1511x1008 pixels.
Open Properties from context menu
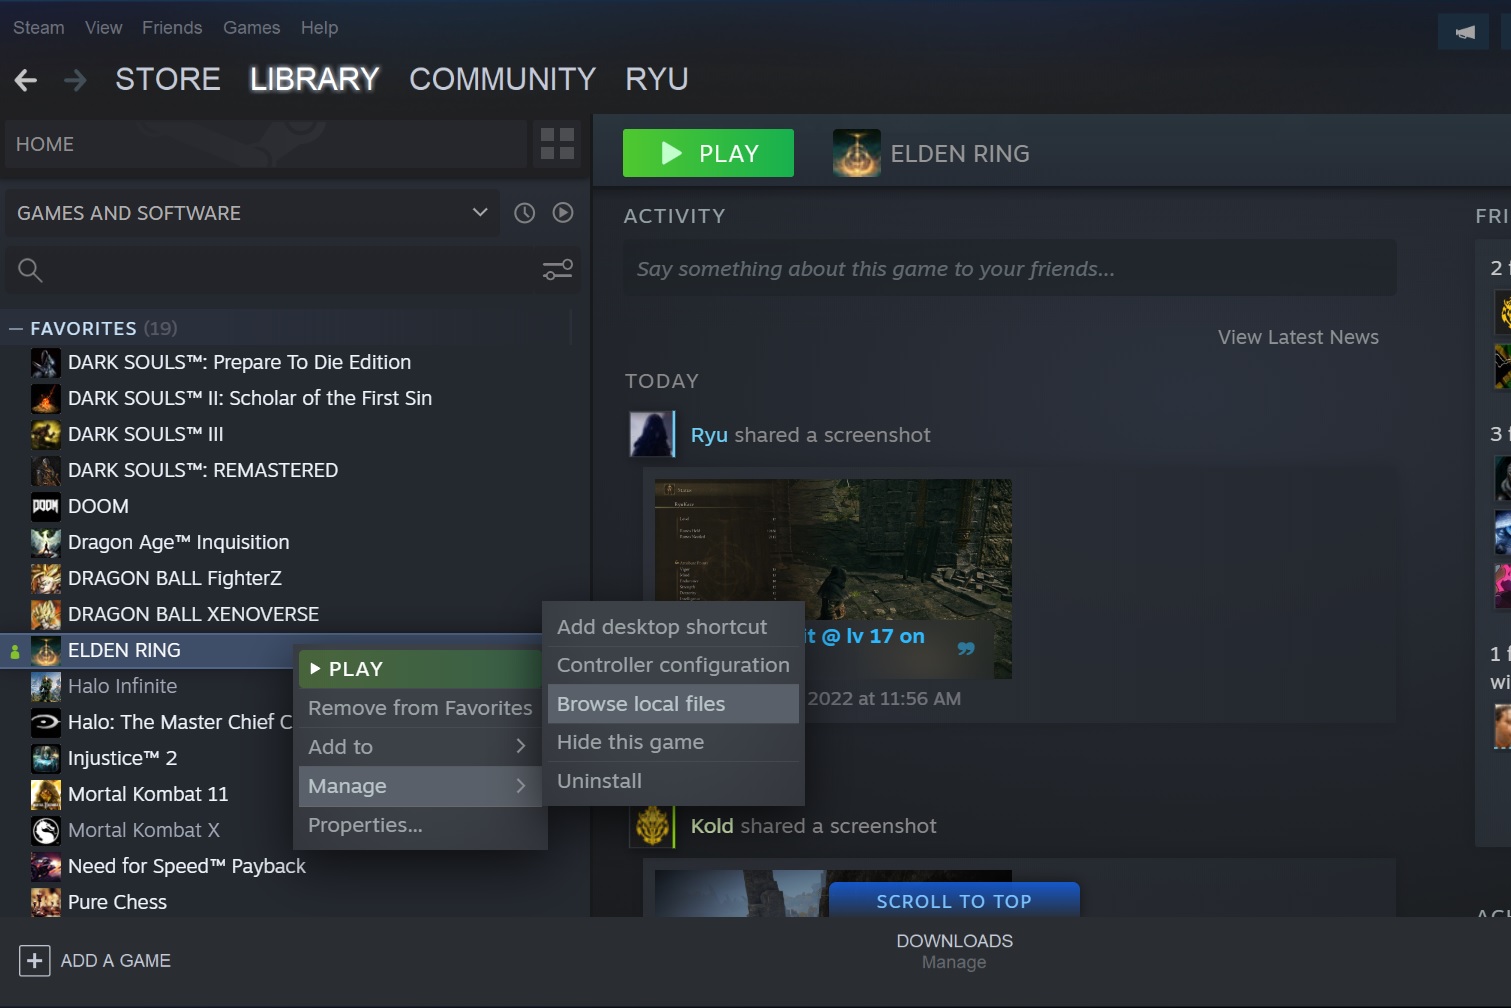tap(420, 825)
